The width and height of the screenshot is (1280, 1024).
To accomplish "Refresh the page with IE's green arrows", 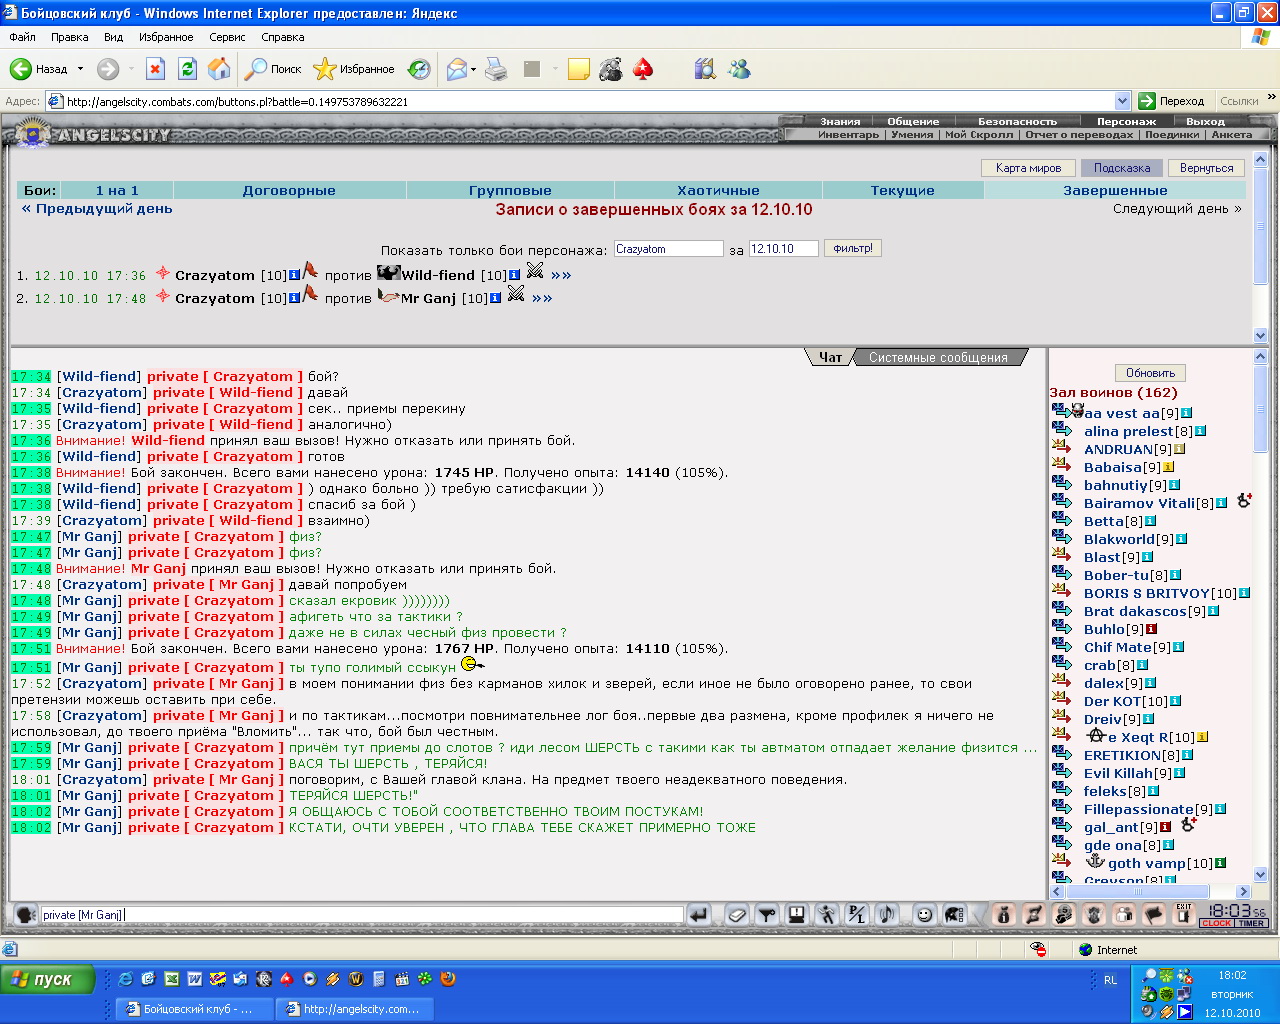I will coord(187,69).
